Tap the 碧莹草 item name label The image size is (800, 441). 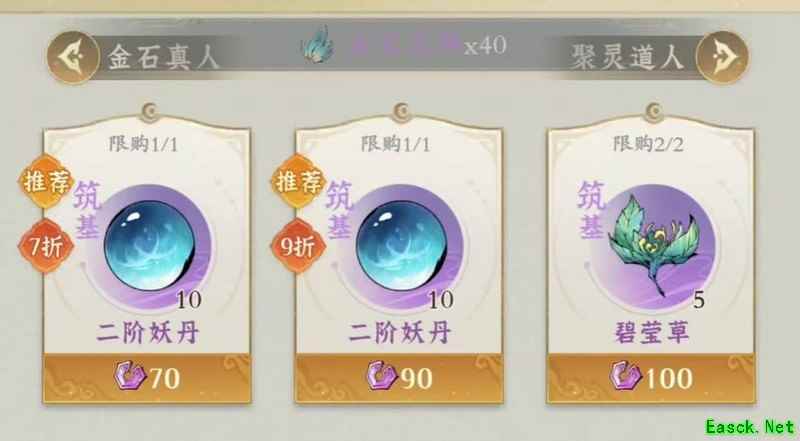(651, 332)
